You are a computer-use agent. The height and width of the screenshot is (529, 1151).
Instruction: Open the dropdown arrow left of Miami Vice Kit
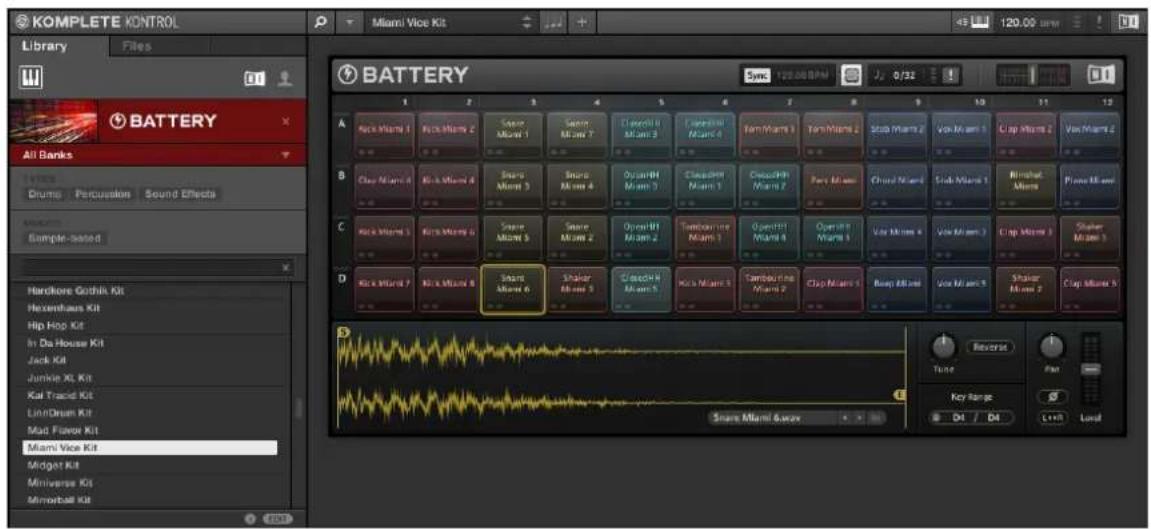coord(350,22)
